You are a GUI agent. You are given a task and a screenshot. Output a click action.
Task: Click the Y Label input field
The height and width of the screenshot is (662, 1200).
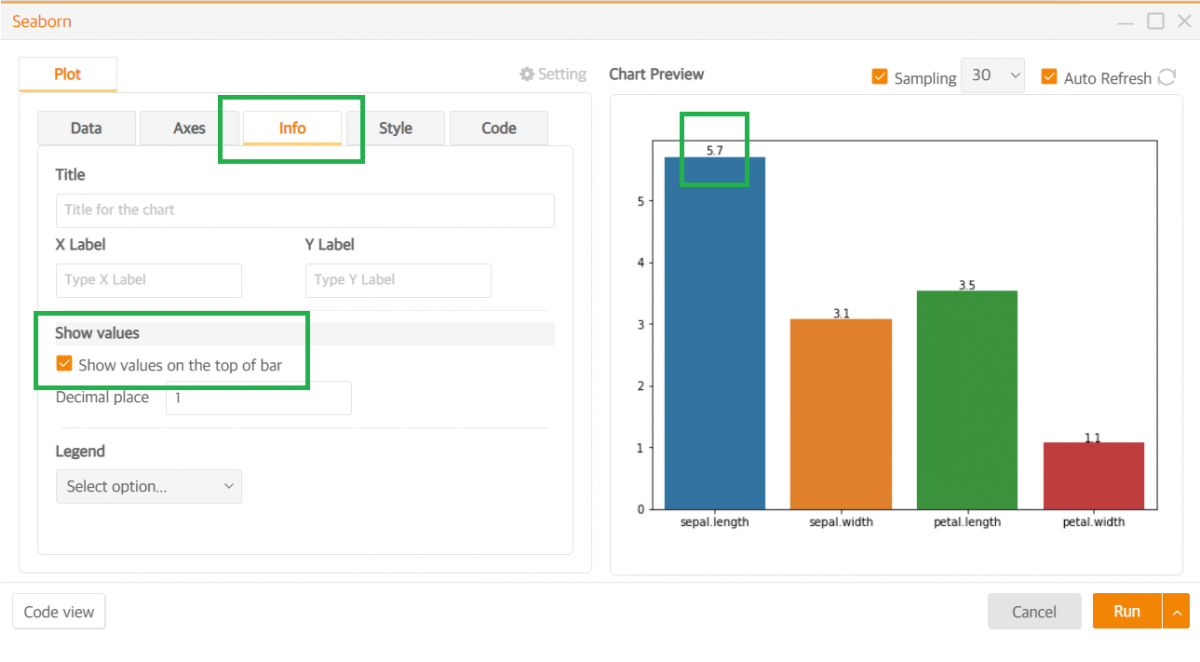(398, 280)
